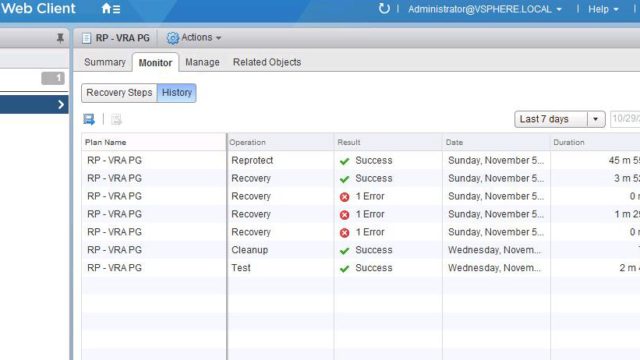Show Recovery Steps view
The image size is (640, 360).
coord(119,93)
